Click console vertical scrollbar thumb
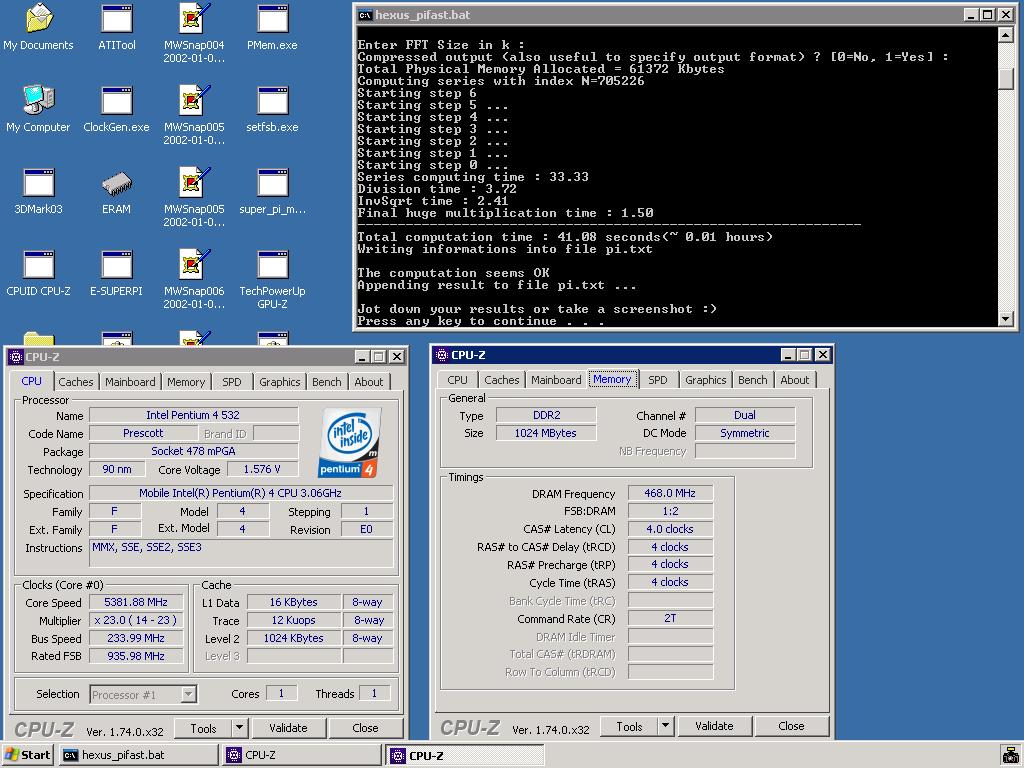The image size is (1024, 768). (1006, 78)
